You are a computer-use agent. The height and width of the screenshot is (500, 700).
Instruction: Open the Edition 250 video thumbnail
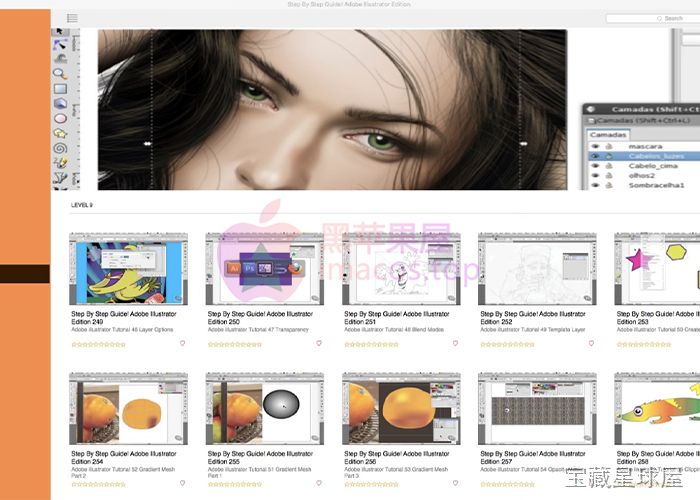coord(265,269)
